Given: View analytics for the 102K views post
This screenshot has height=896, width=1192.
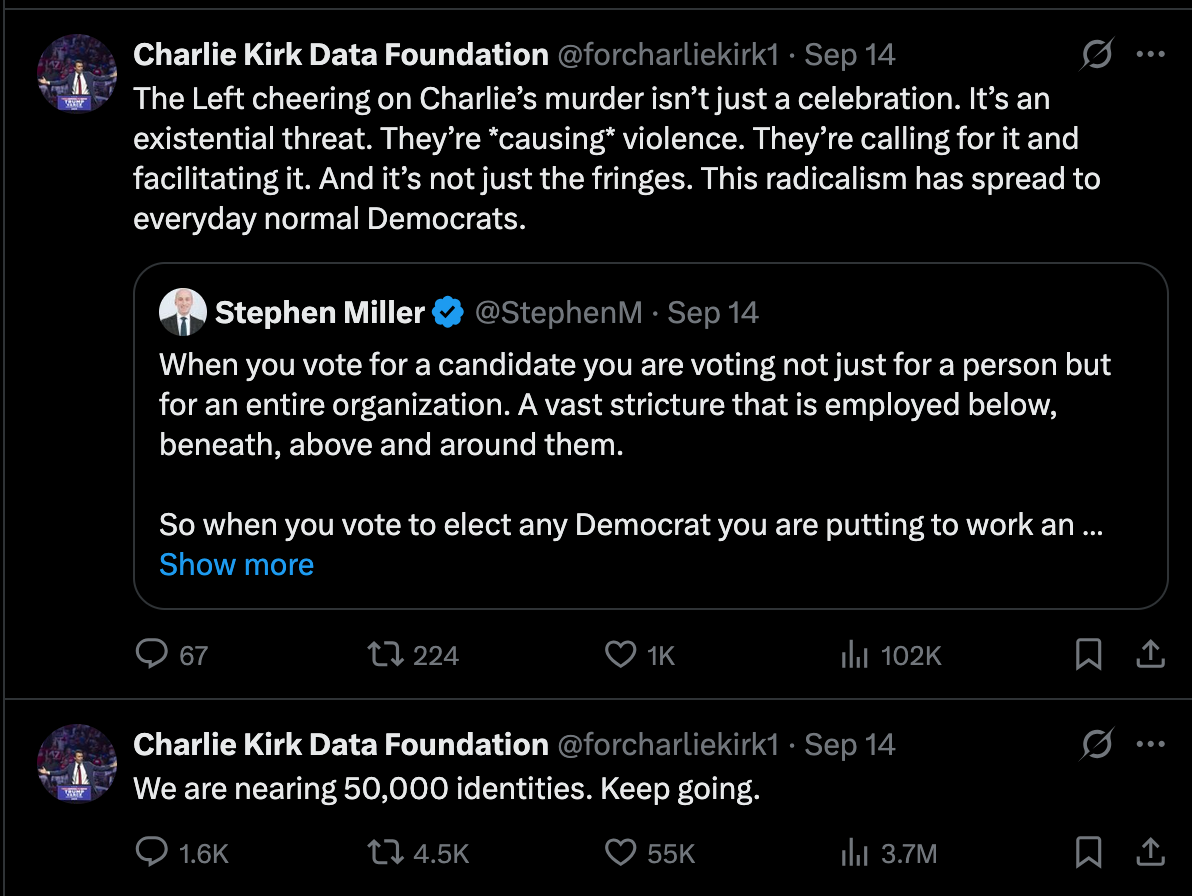Looking at the screenshot, I should pyautogui.click(x=854, y=655).
